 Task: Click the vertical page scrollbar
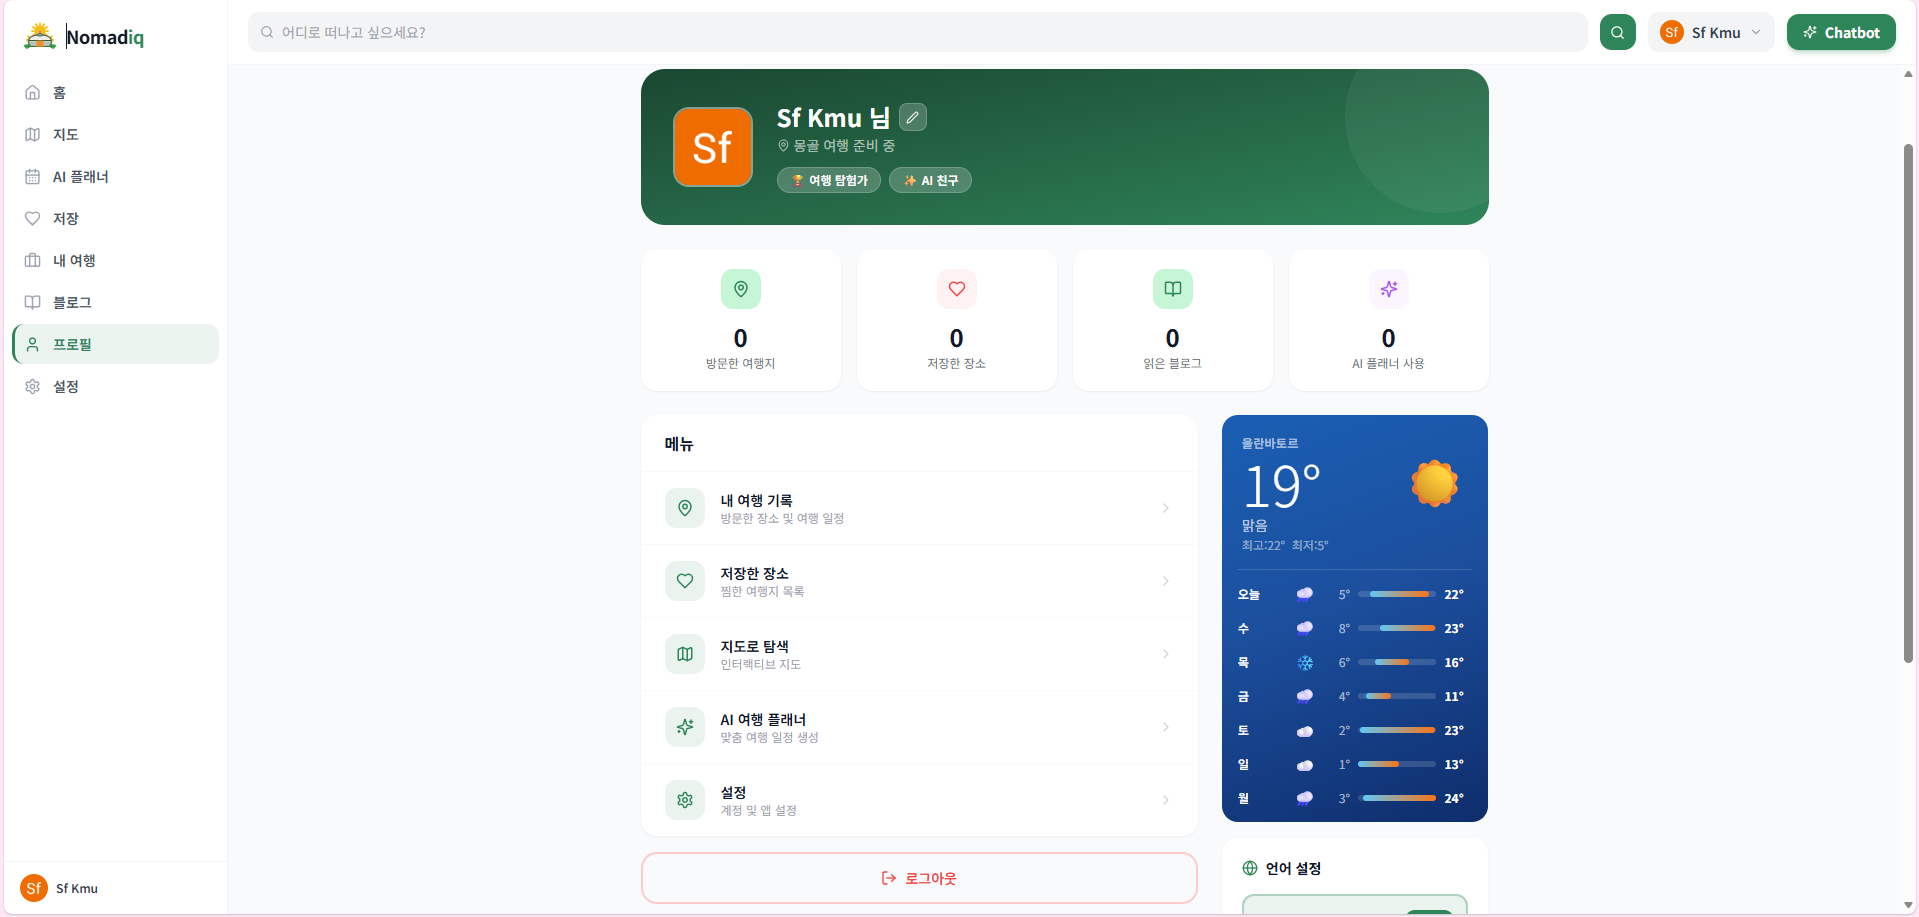coord(1908,403)
